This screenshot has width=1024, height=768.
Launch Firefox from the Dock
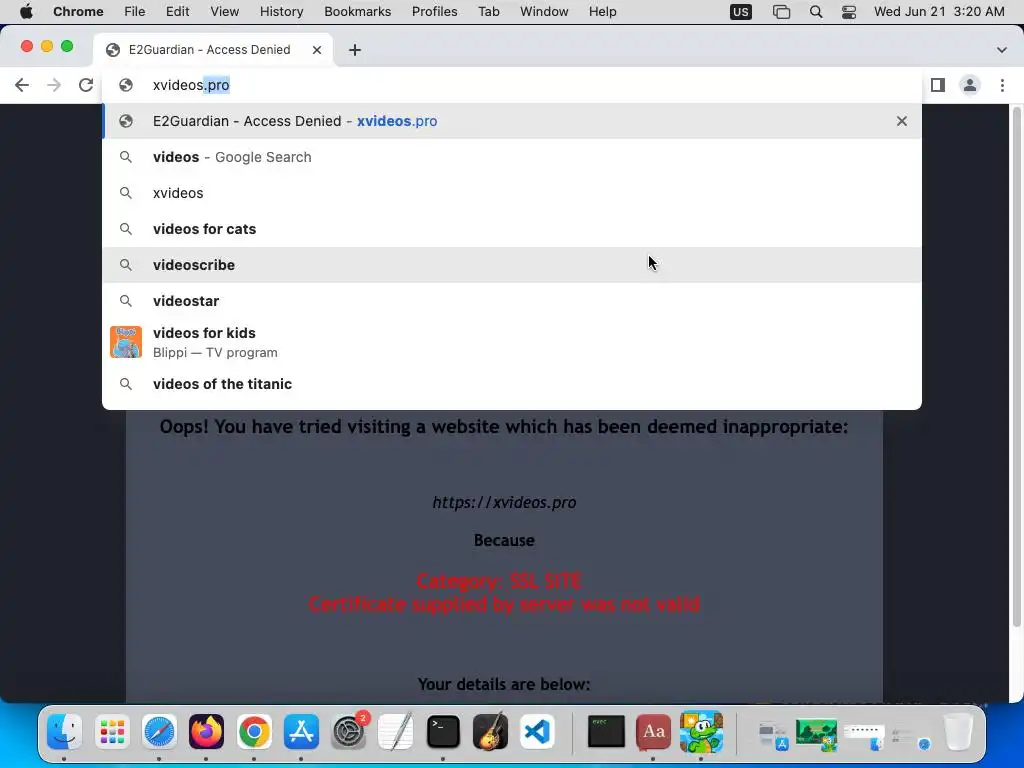[x=206, y=731]
